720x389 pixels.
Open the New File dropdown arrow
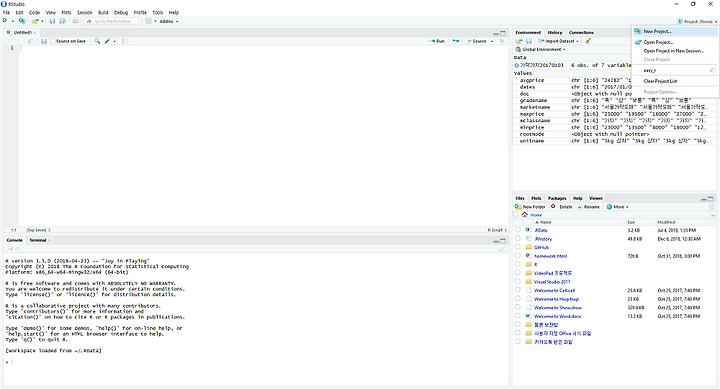coord(12,22)
